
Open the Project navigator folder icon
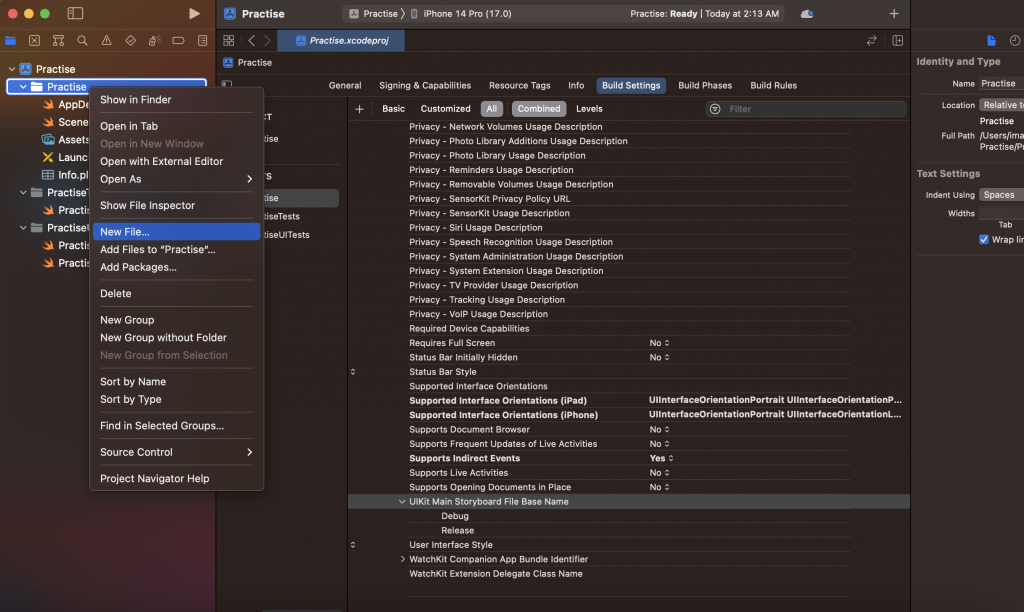(10, 40)
